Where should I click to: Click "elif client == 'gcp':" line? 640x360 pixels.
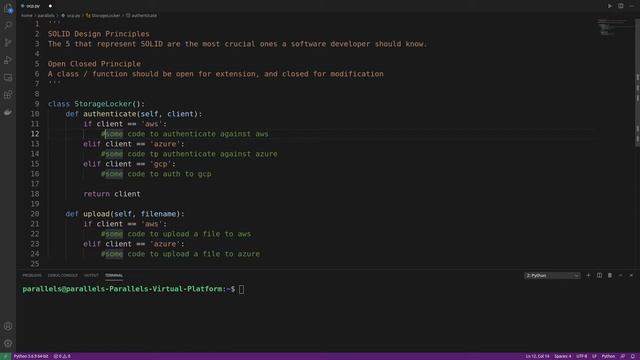[x=129, y=164]
